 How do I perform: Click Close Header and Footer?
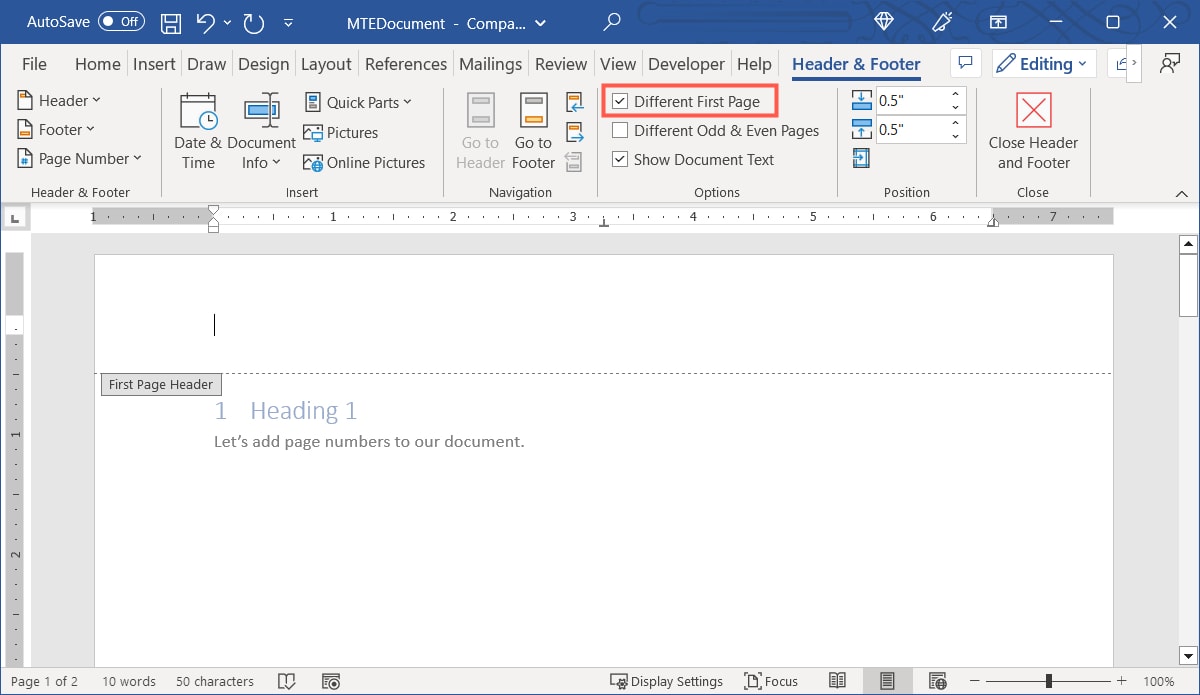click(x=1032, y=131)
